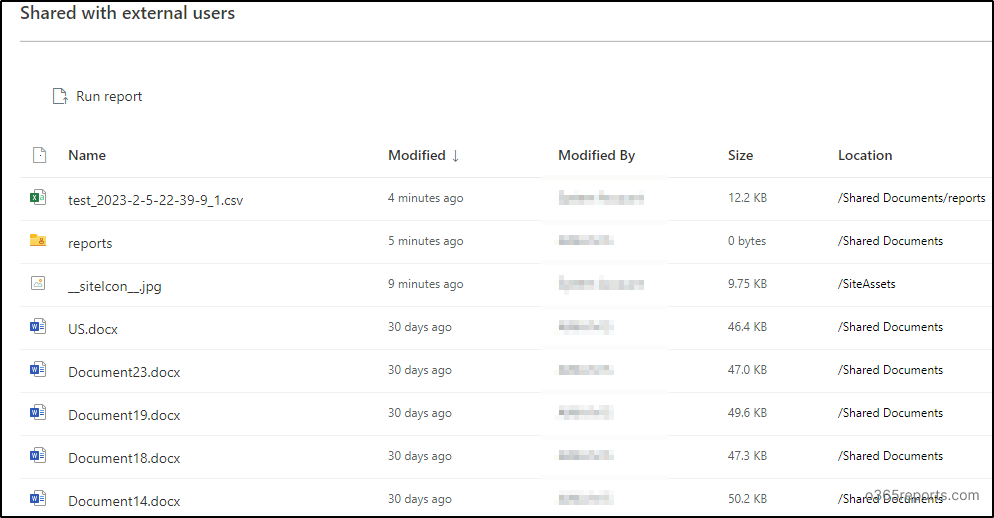Open the __siteIcon__.jpg file

click(115, 287)
